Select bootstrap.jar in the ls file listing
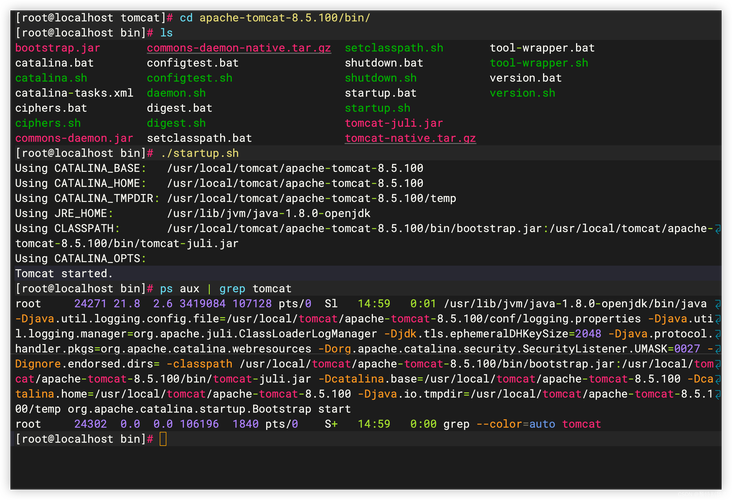The height and width of the screenshot is (500, 732). click(58, 48)
